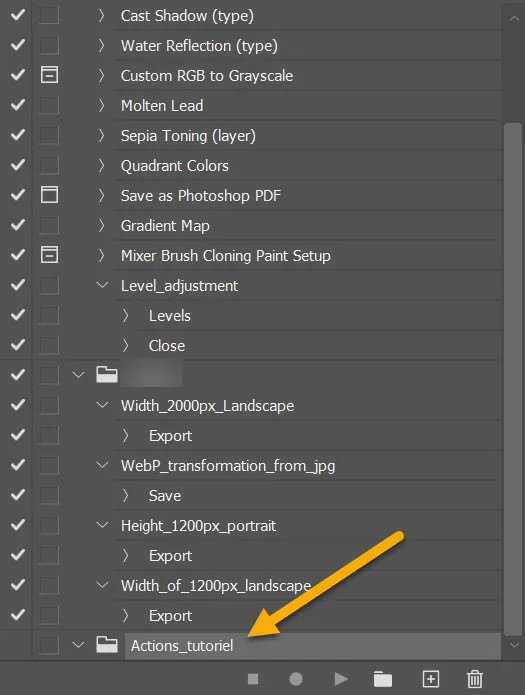Expand the Save step under WebP_transformation_from_jpg
The width and height of the screenshot is (525, 695).
point(126,495)
